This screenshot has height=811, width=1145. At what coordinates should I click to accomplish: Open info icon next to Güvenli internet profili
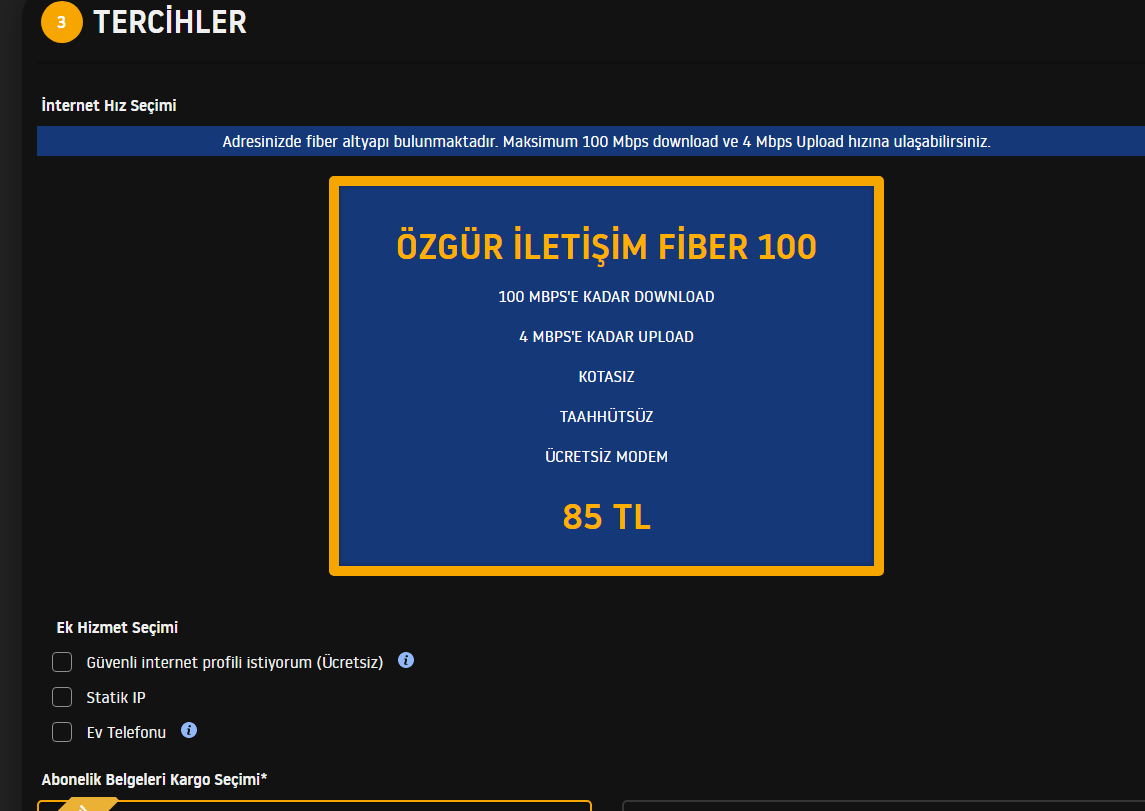pos(406,660)
